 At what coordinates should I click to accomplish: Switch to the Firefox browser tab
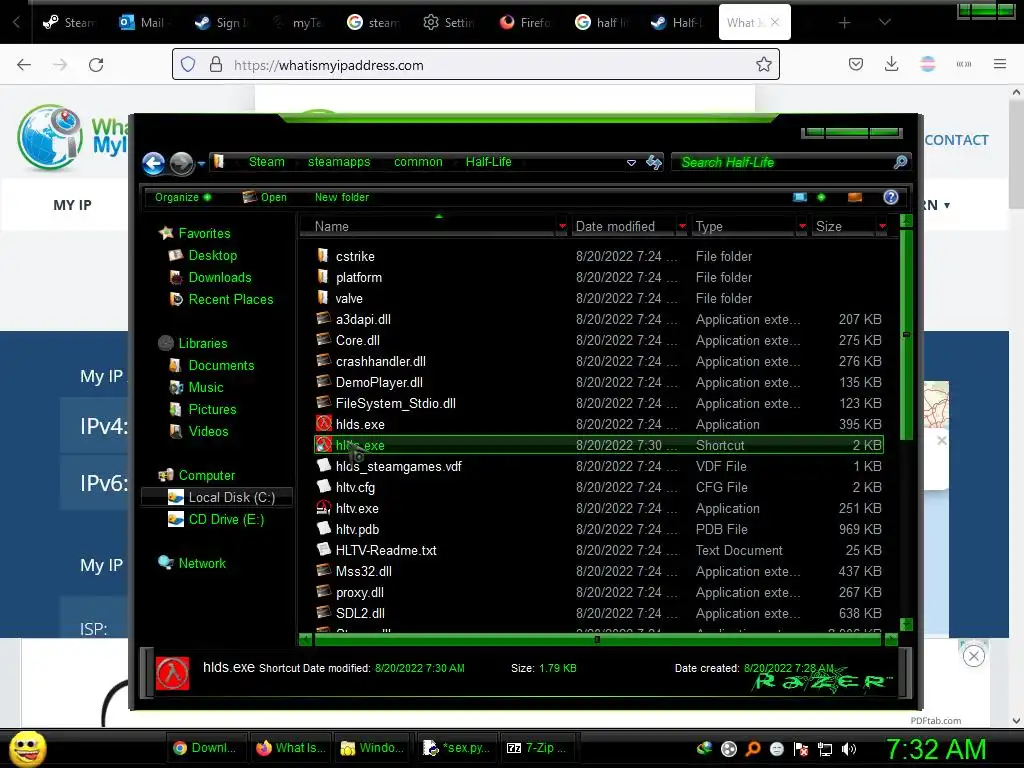click(525, 22)
